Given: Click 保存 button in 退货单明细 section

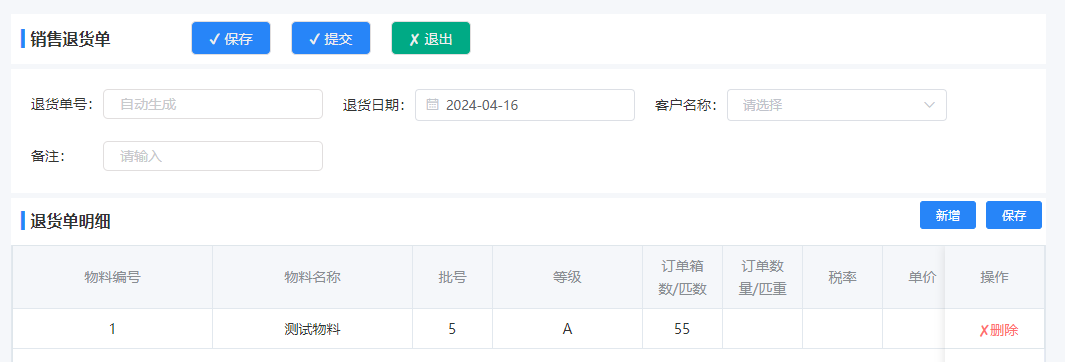Looking at the screenshot, I should [x=1013, y=215].
